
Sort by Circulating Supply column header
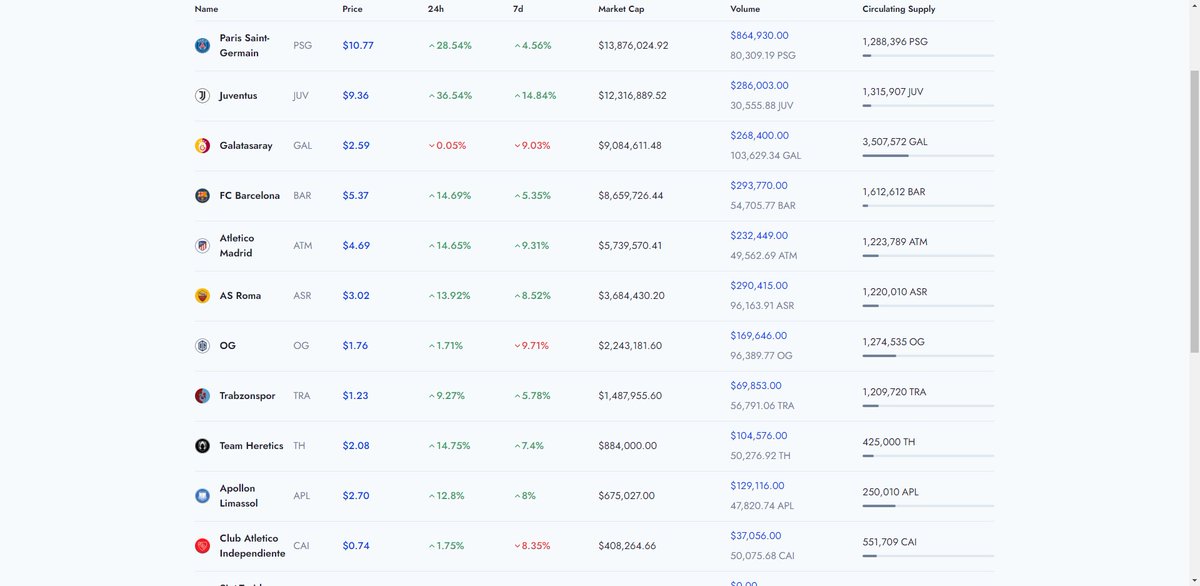click(x=899, y=9)
